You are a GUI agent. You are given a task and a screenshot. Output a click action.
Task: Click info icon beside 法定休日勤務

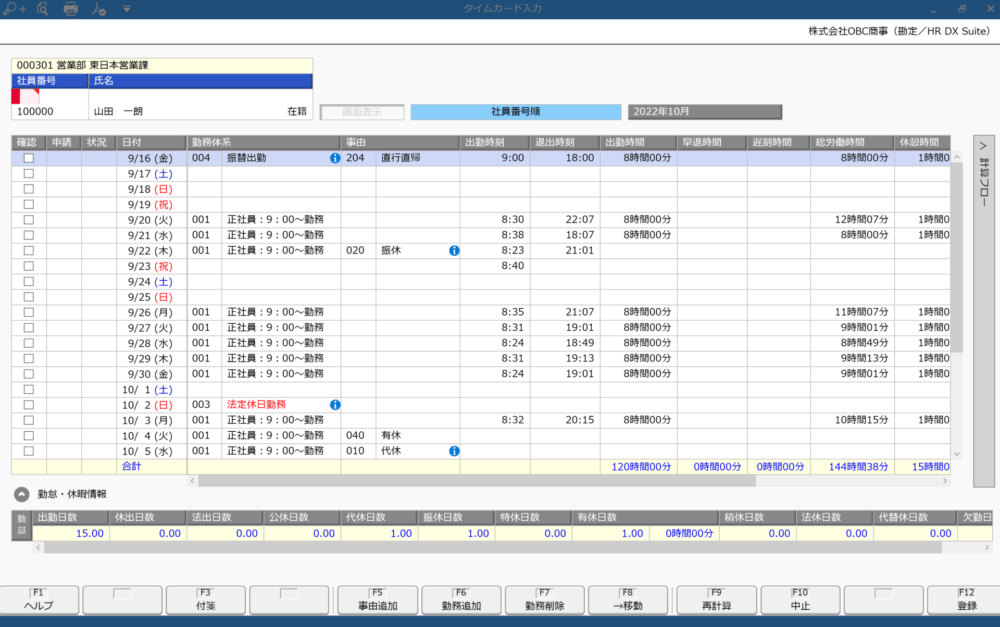coord(335,405)
